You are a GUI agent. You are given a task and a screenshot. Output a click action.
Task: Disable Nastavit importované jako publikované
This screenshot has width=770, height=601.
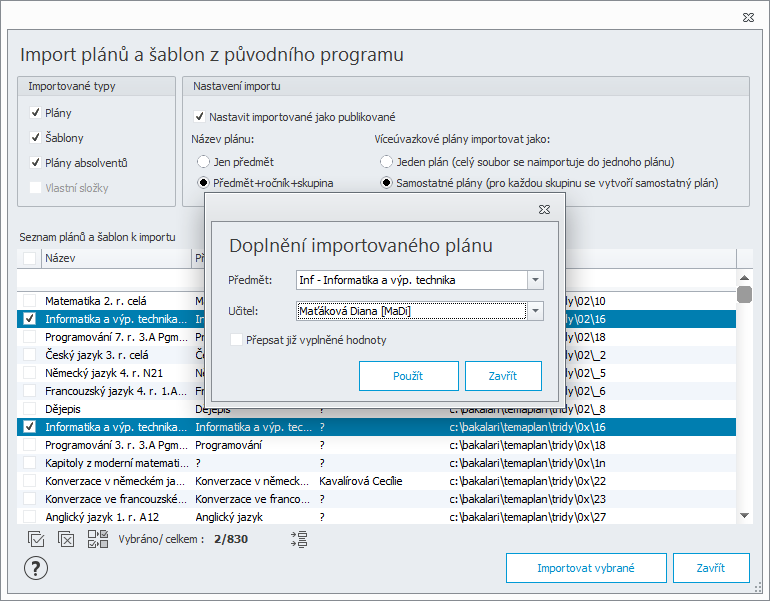point(199,117)
